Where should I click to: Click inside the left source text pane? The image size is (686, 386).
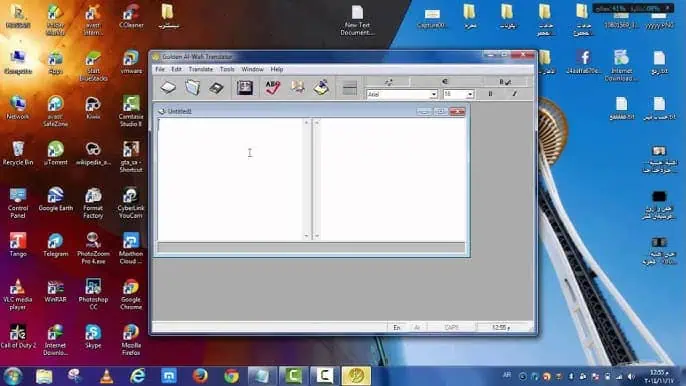[x=230, y=179]
